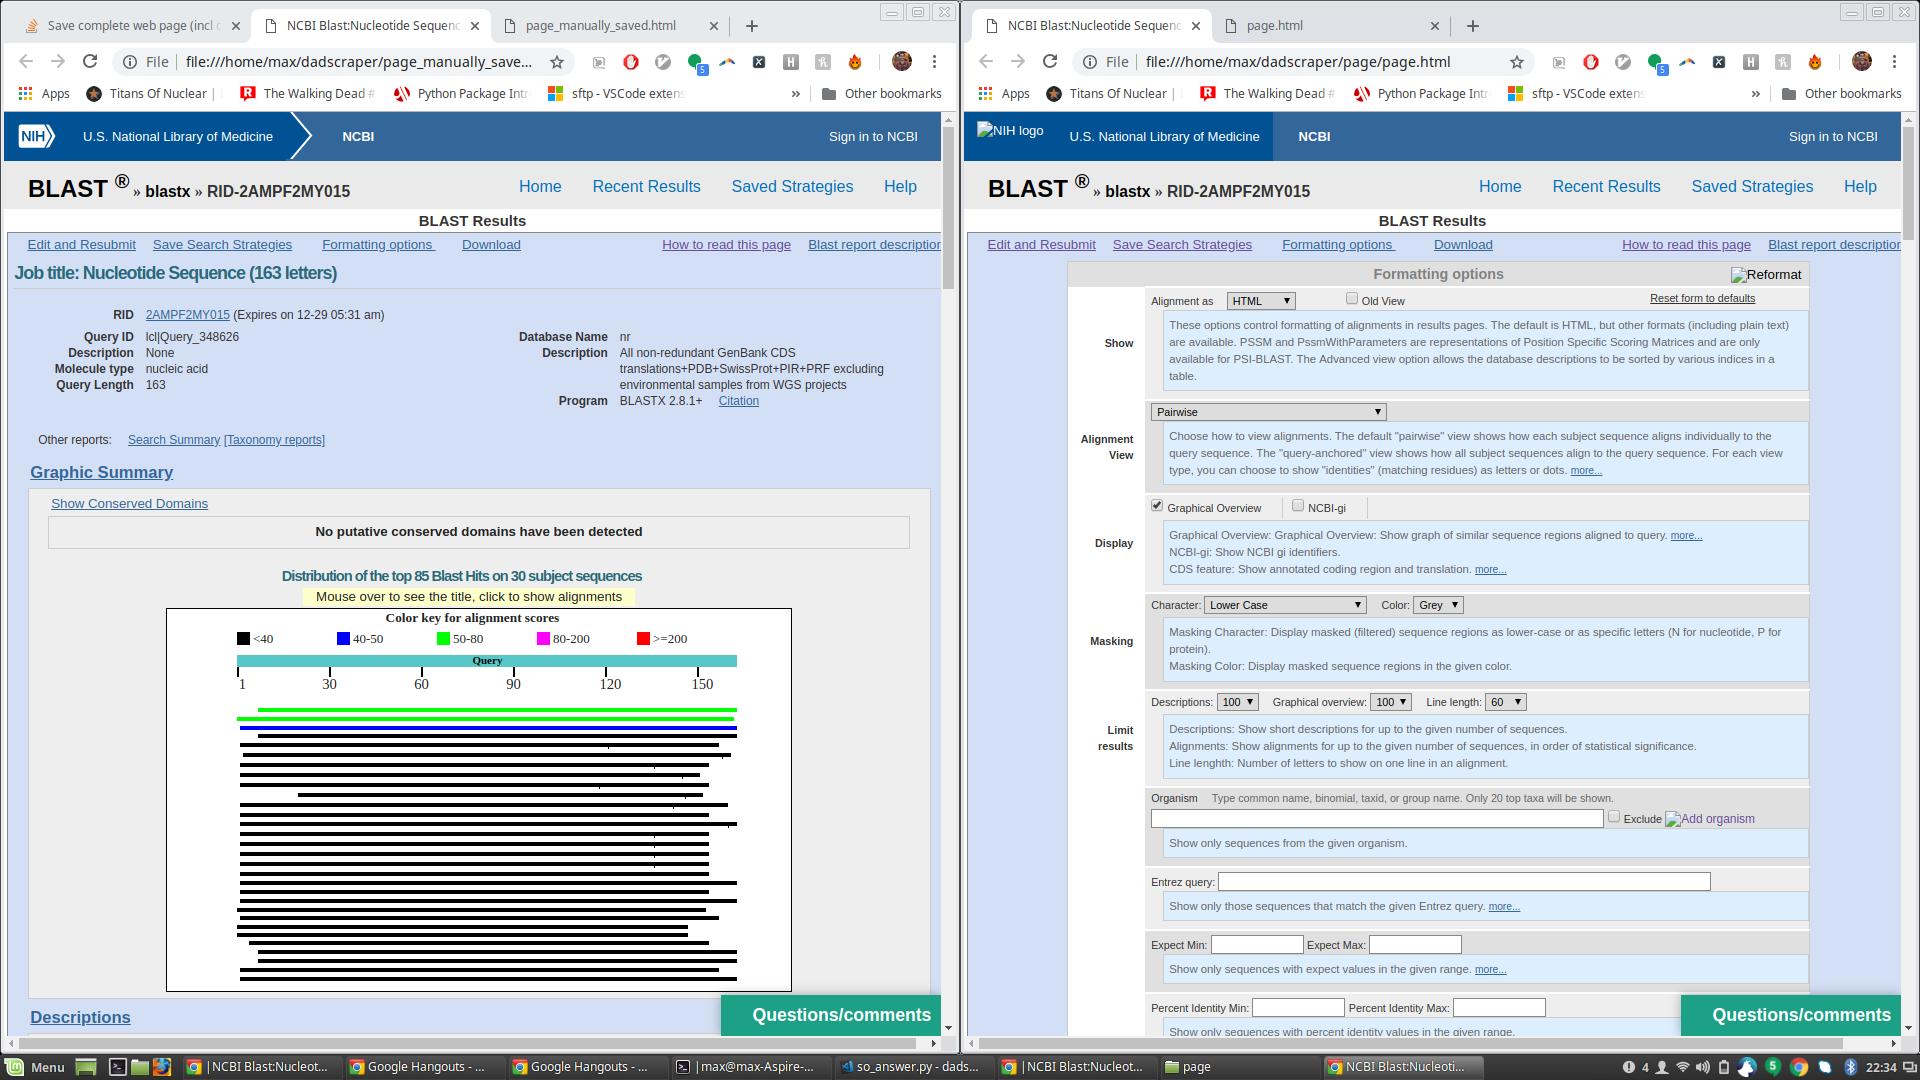This screenshot has width=1920, height=1080.
Task: Open the Menu button in system taskbar
Action: click(35, 1067)
